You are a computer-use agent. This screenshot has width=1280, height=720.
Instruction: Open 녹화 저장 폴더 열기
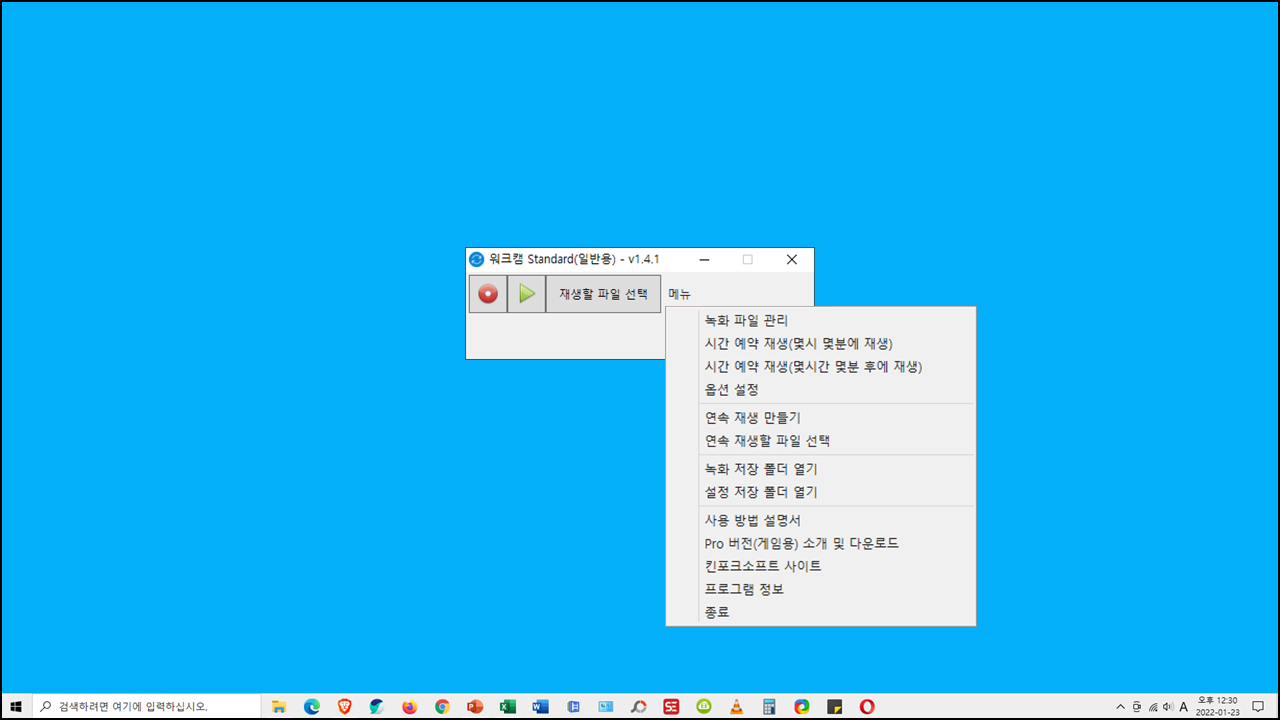pos(820,468)
